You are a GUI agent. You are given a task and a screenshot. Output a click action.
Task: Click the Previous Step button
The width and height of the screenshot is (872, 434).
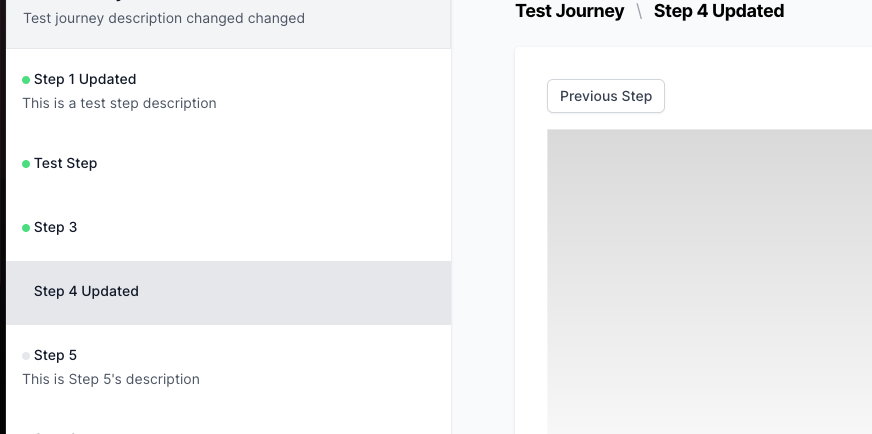606,96
